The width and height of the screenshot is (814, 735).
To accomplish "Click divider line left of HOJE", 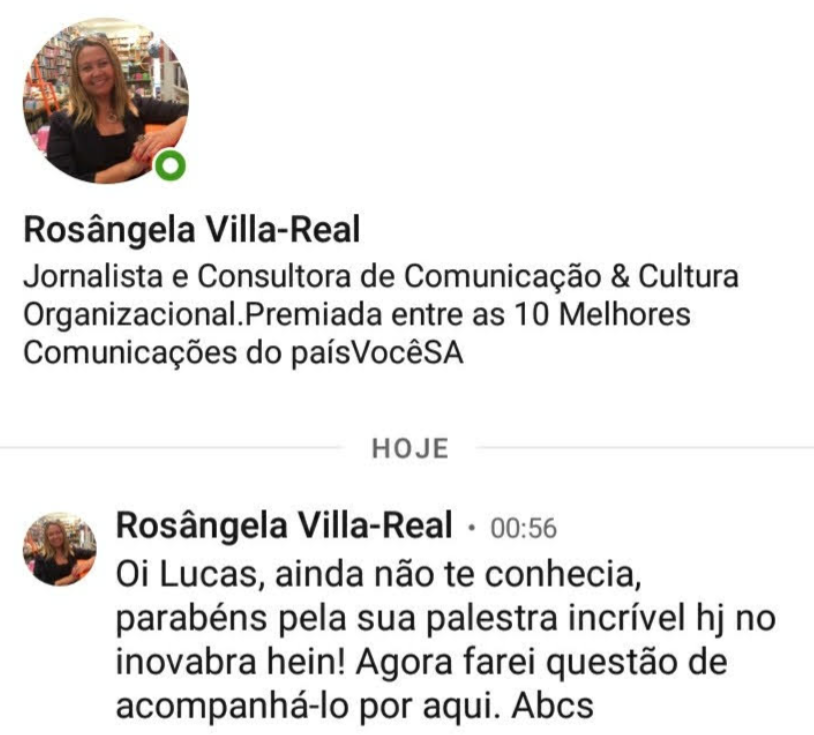I will (171, 447).
